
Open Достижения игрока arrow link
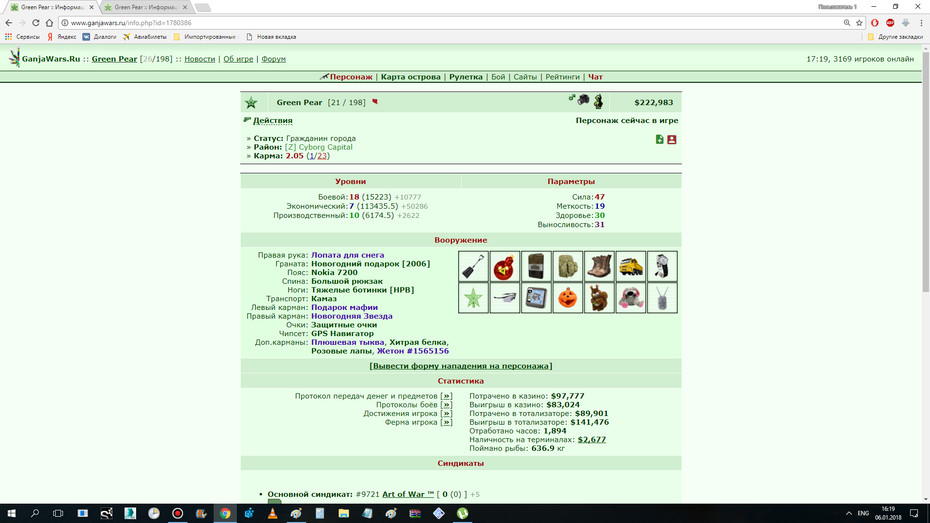click(x=446, y=414)
